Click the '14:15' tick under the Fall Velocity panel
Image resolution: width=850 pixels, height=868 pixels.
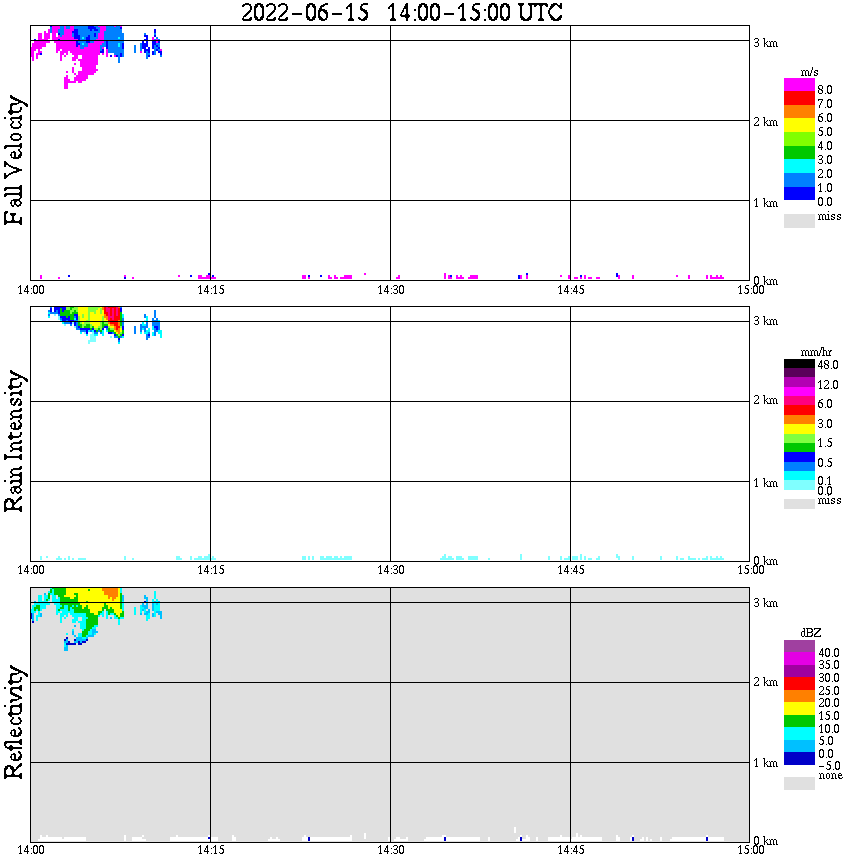[211, 290]
